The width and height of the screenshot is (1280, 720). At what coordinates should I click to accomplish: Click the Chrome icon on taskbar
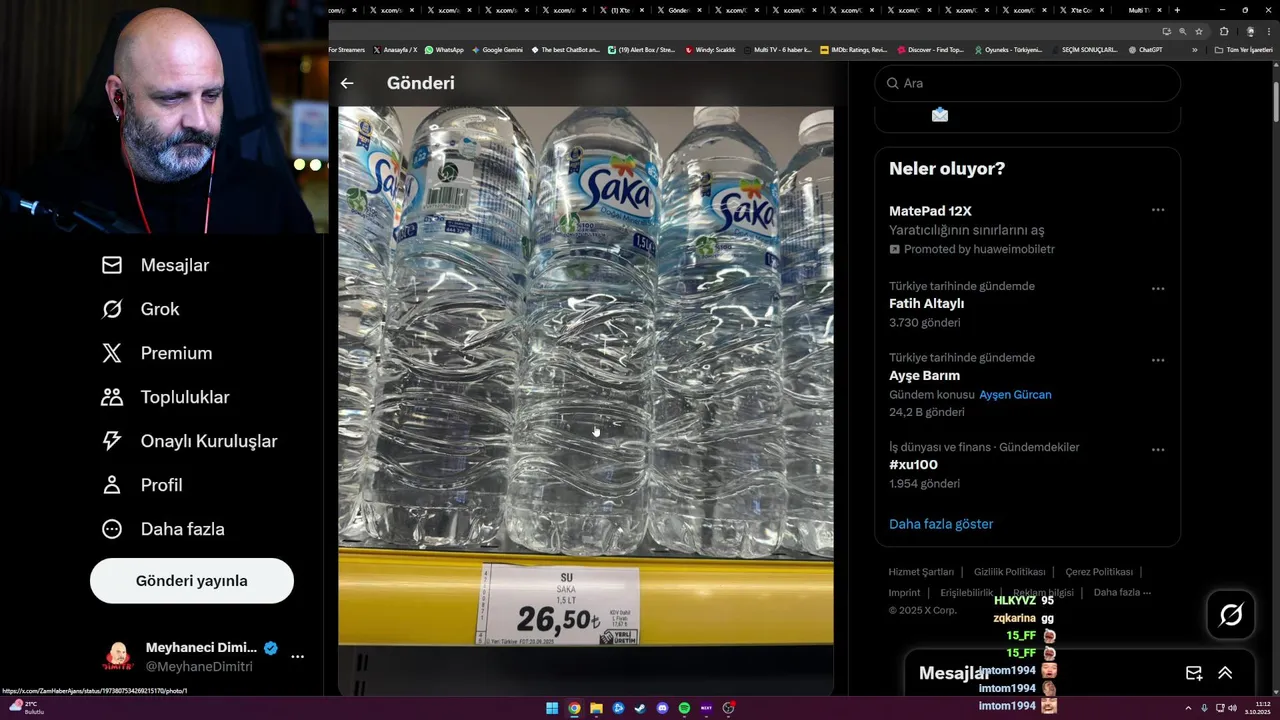coord(574,708)
